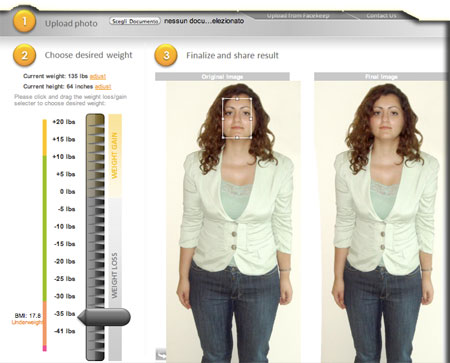
Task: Select the +10 lbs mark
Action: coord(64,157)
